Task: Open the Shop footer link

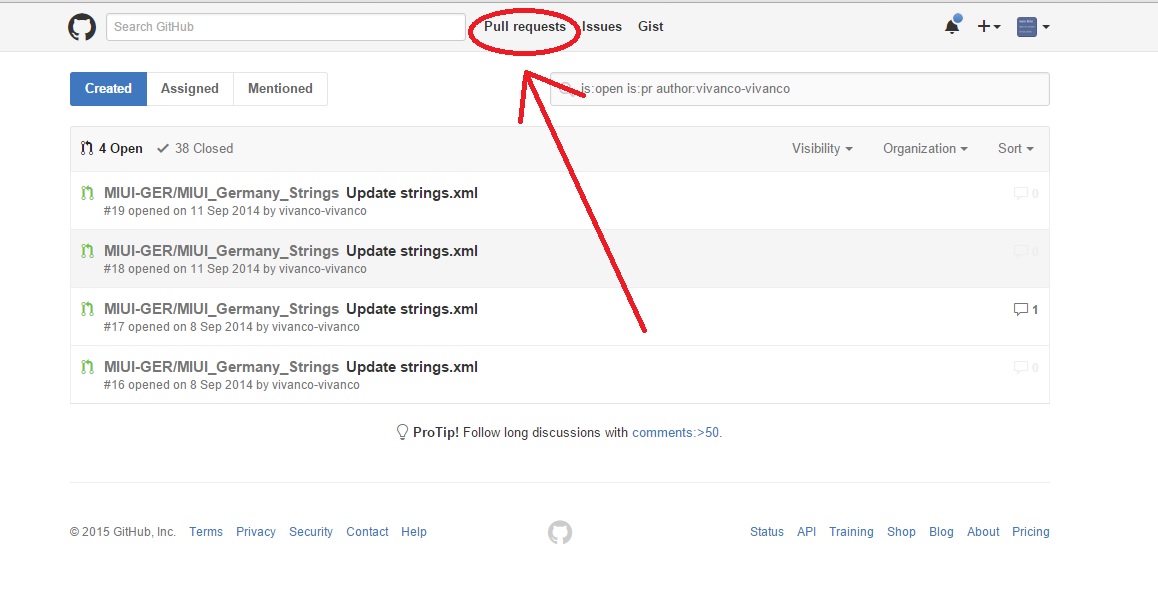Action: click(901, 532)
